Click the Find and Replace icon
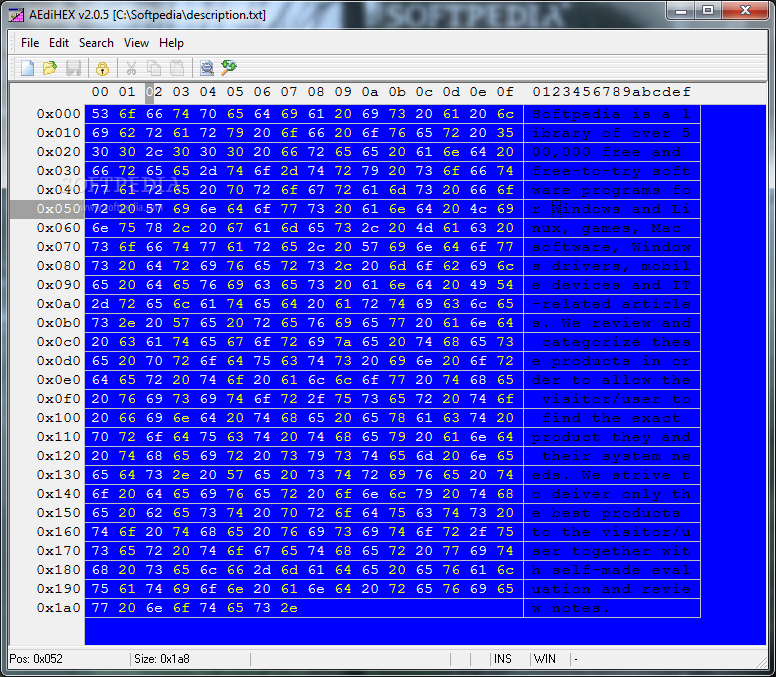Viewport: 776px width, 677px height. 229,68
